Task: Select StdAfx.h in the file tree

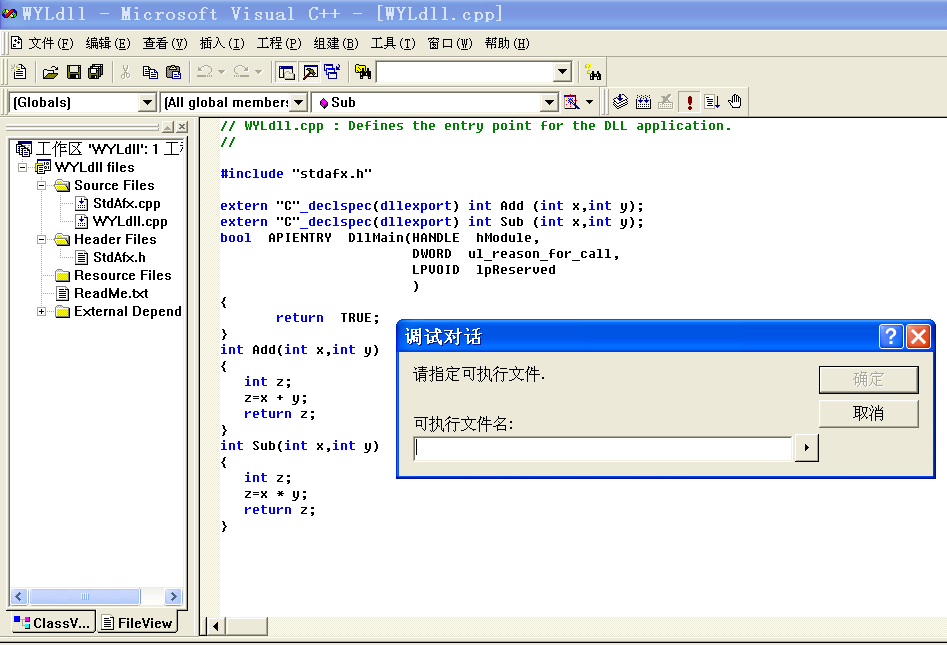Action: pyautogui.click(x=119, y=257)
